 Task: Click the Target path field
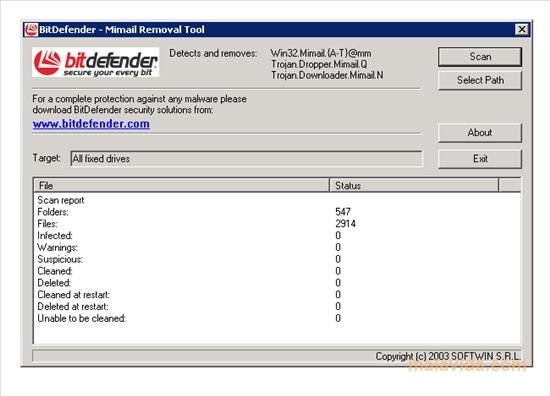pyautogui.click(x=247, y=159)
